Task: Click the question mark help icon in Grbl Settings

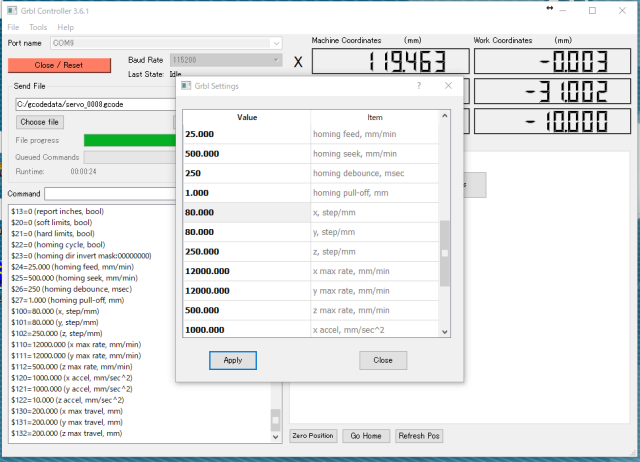Action: point(419,86)
